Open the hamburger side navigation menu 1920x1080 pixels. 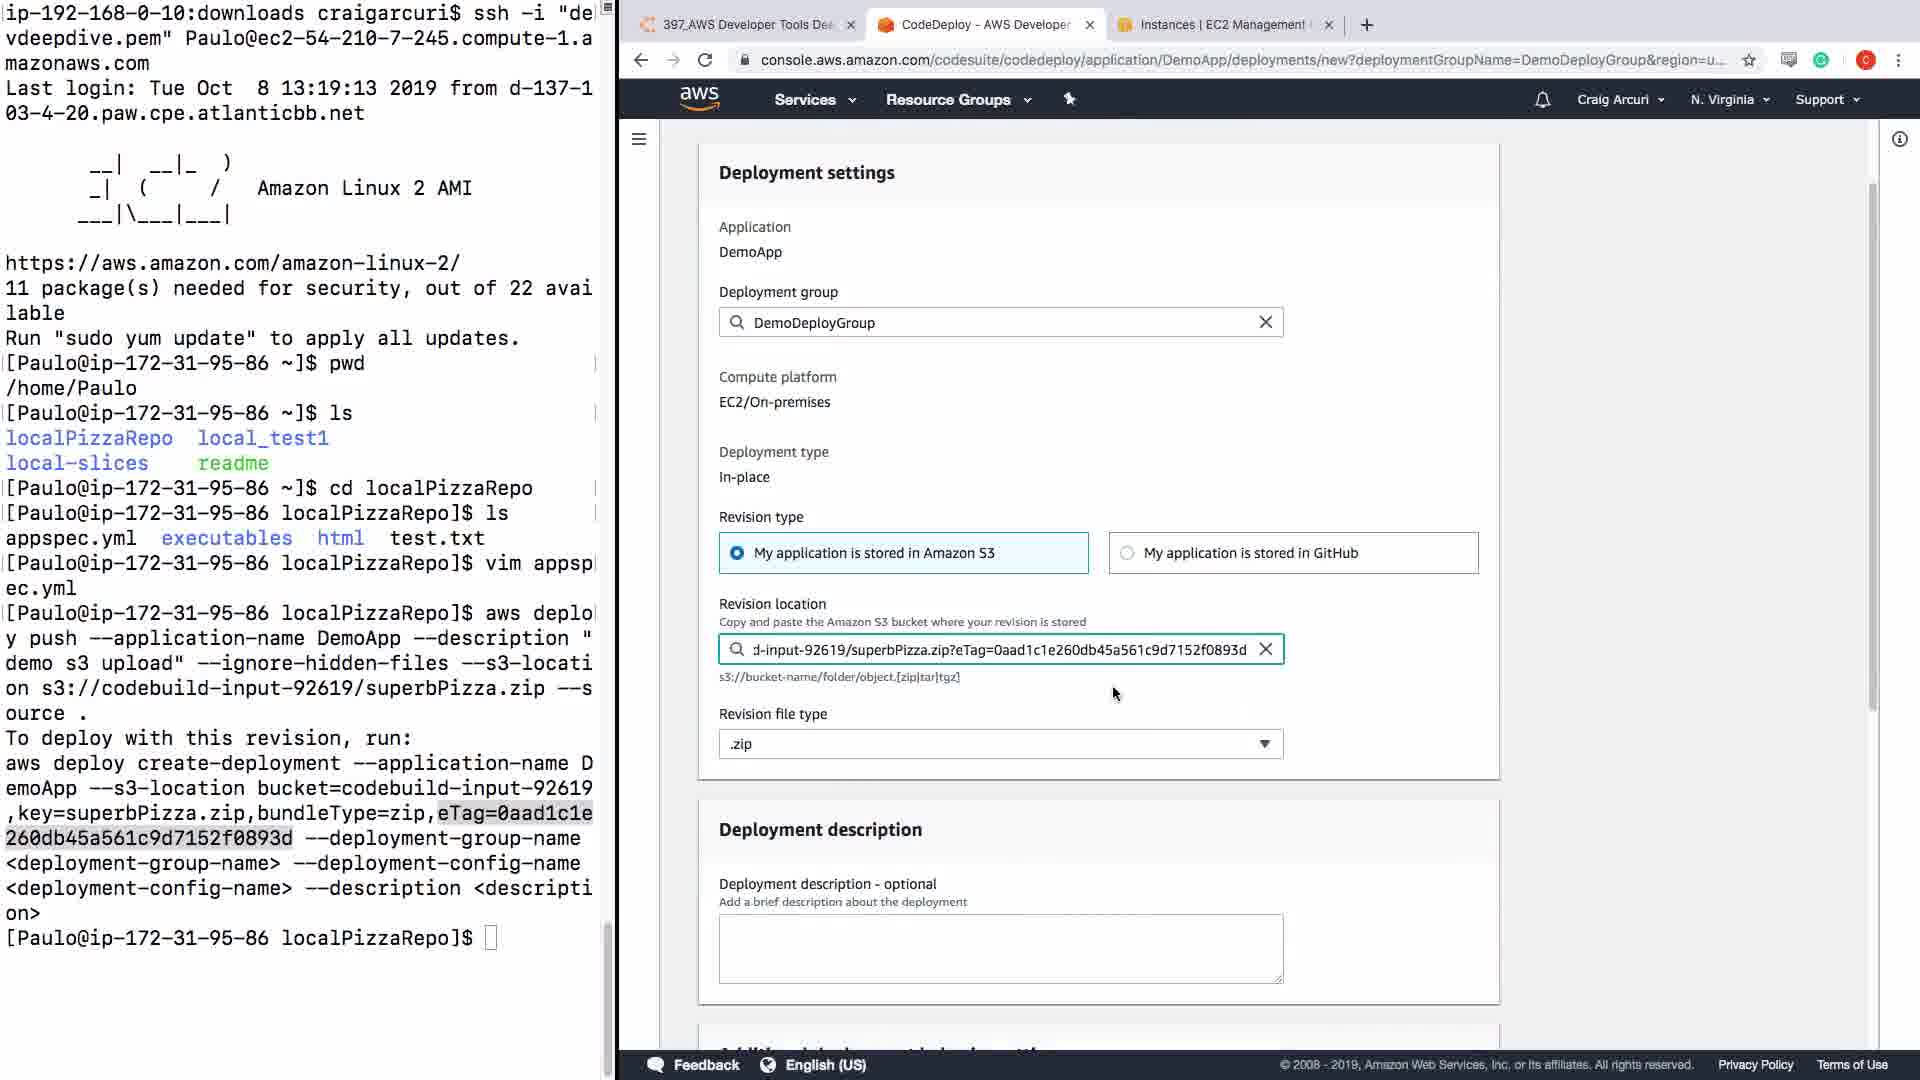pyautogui.click(x=639, y=139)
